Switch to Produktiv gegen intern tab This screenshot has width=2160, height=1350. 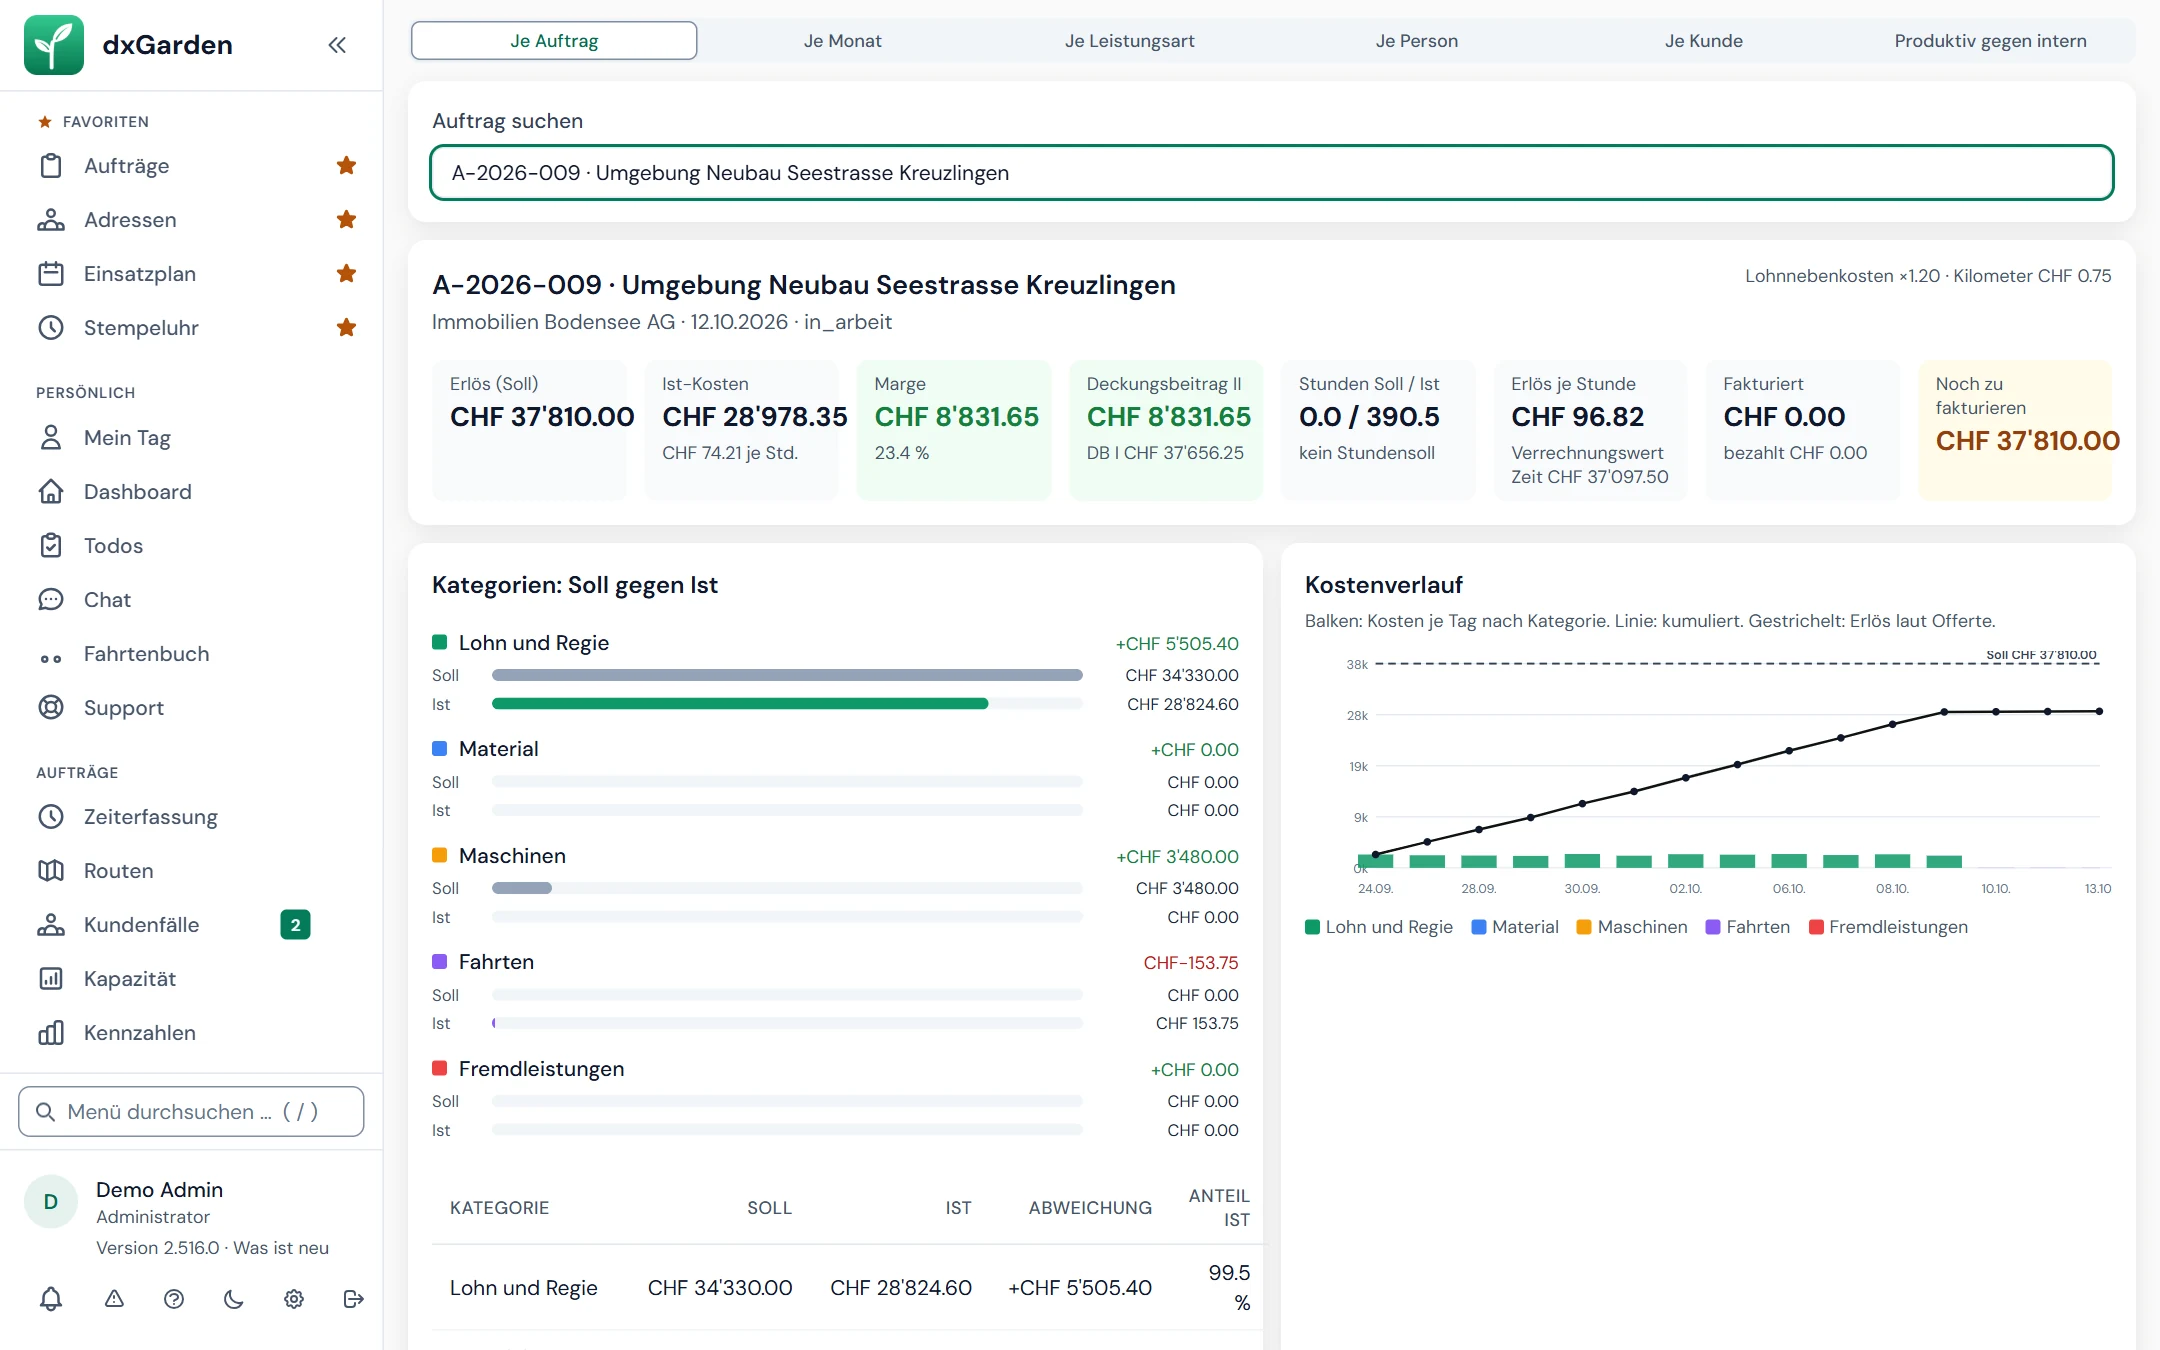[1990, 41]
